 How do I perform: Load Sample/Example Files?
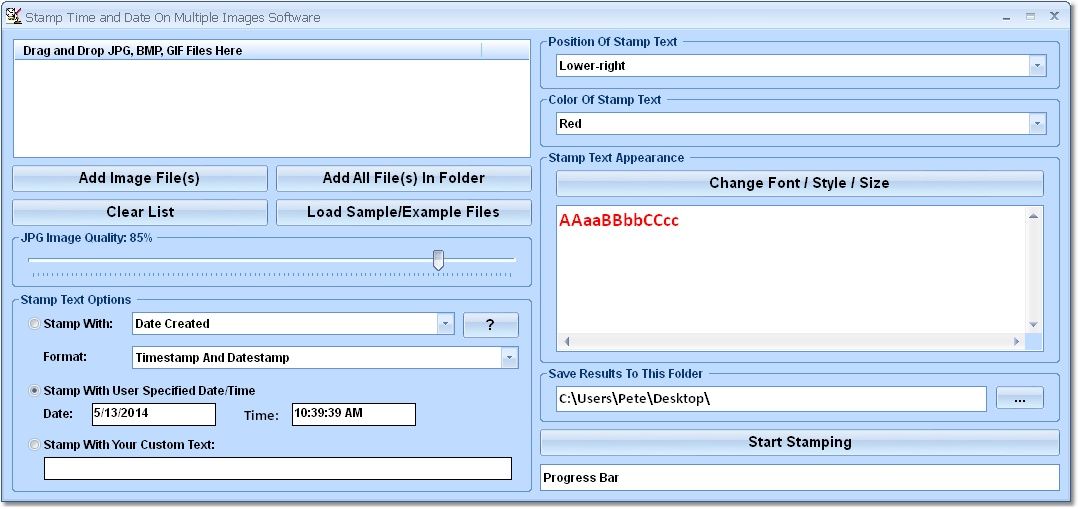(404, 212)
